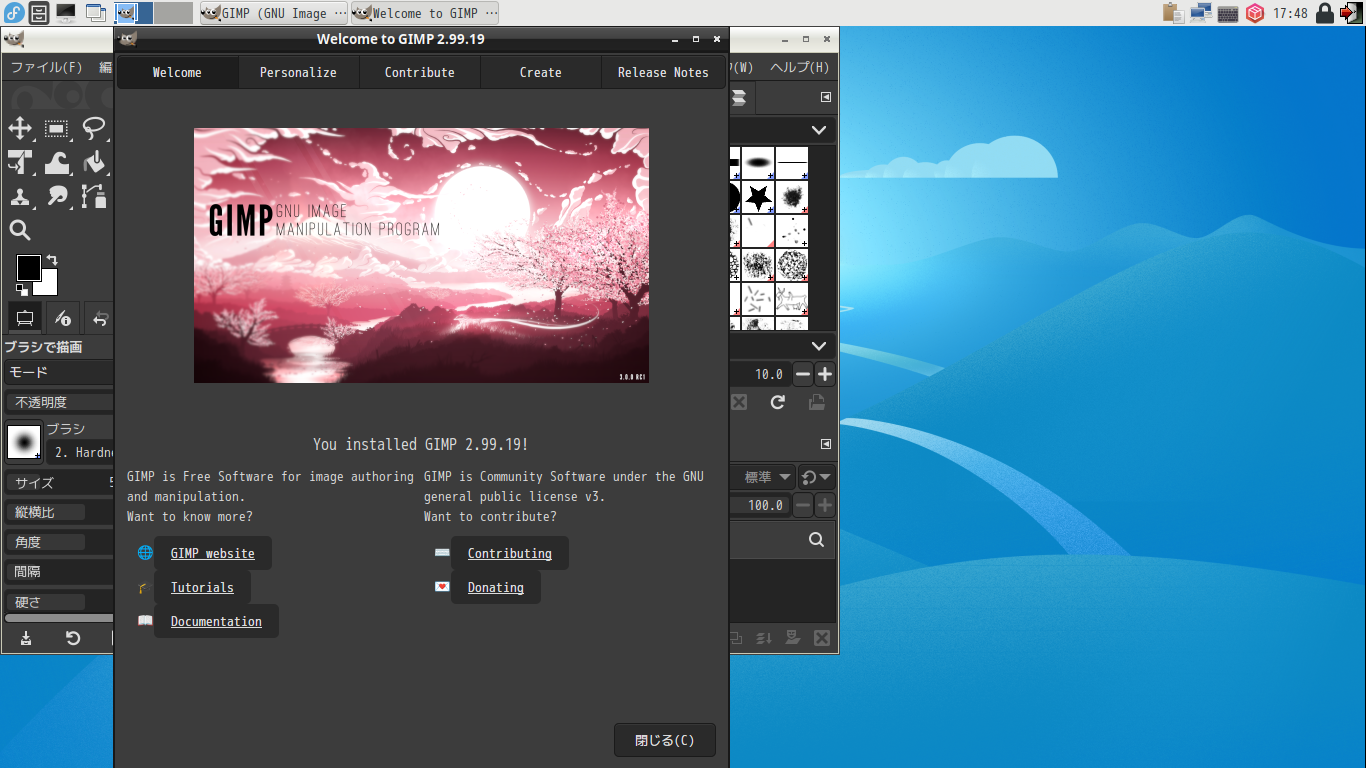This screenshot has width=1366, height=768.
Task: Open the Documentation link
Action: (216, 621)
